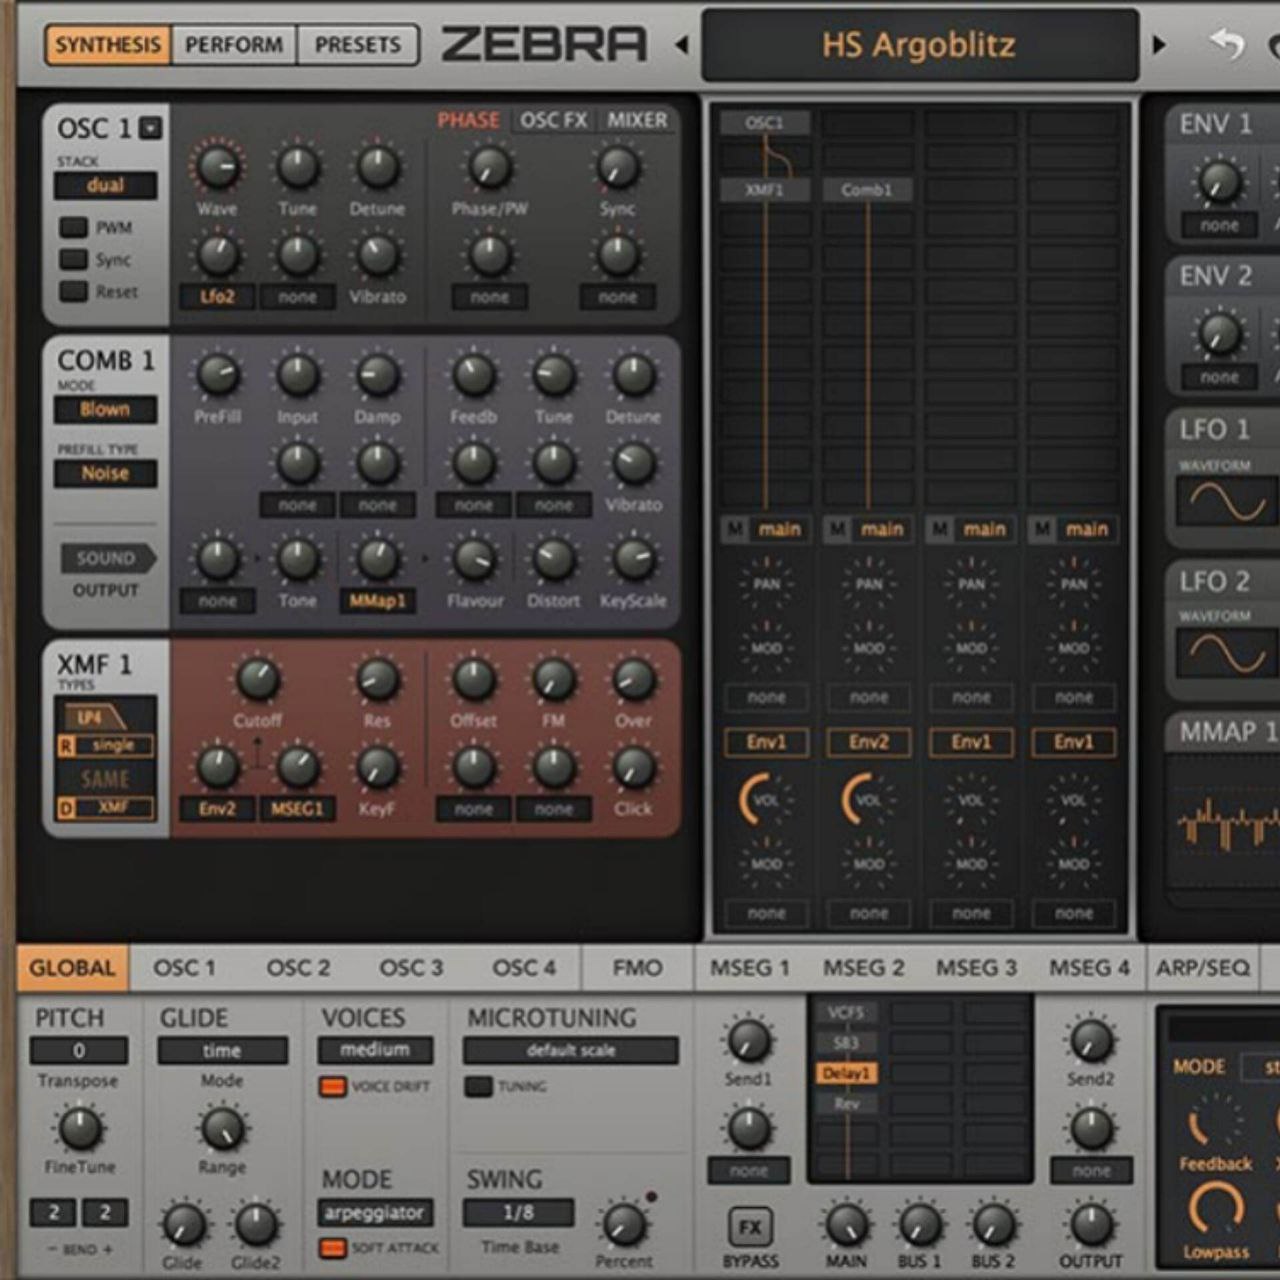The image size is (1280, 1280).
Task: Click the bend down value box
Action: coord(54,1213)
